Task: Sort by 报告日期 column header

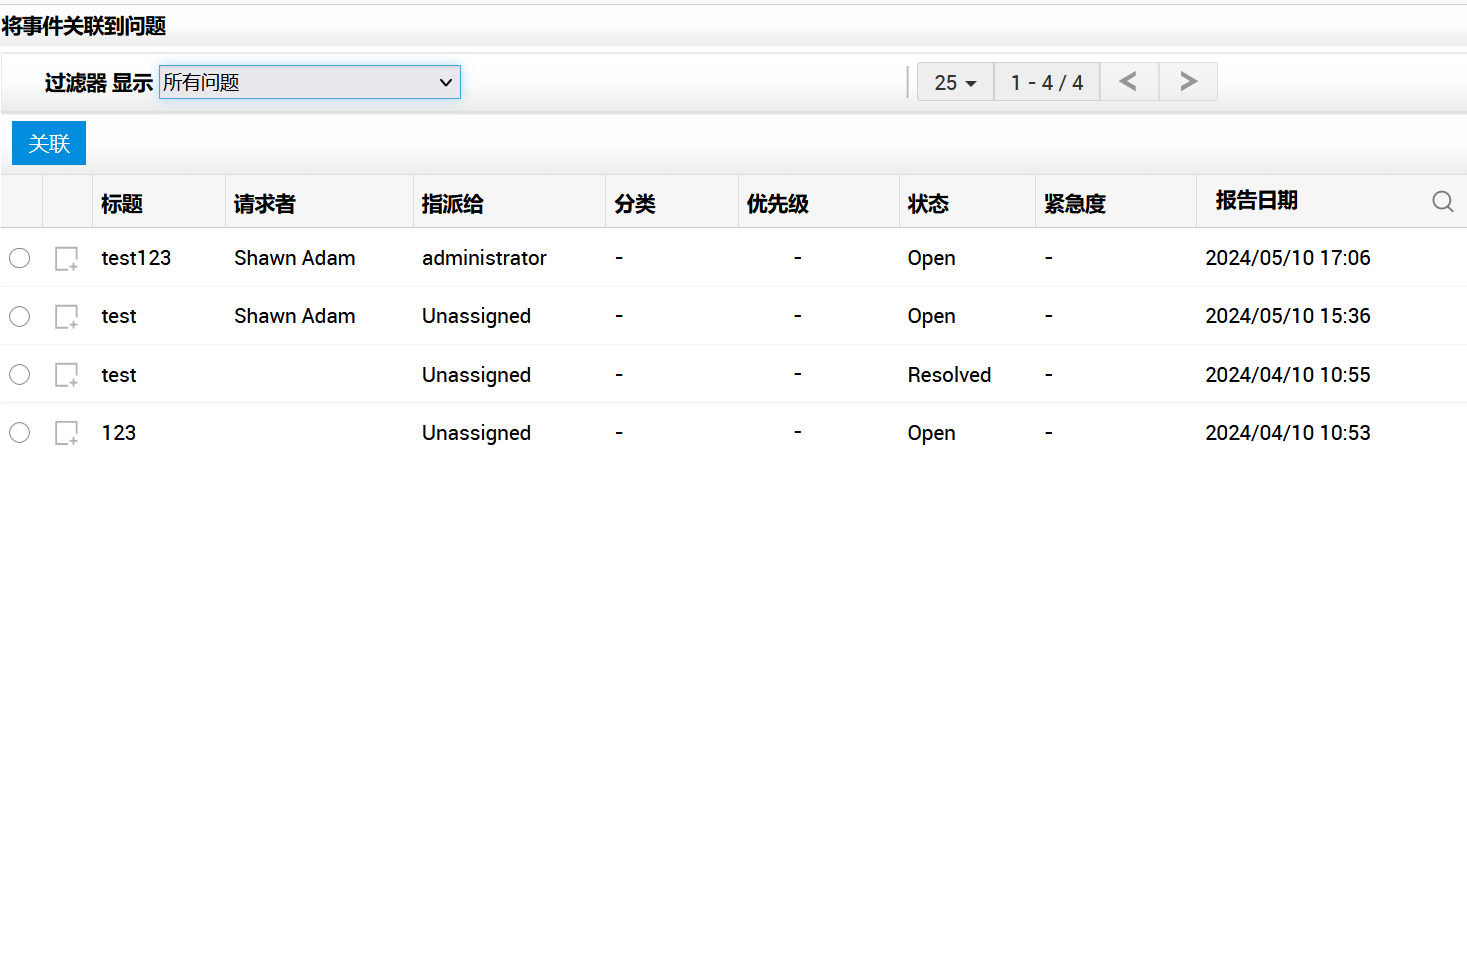Action: (x=1256, y=201)
